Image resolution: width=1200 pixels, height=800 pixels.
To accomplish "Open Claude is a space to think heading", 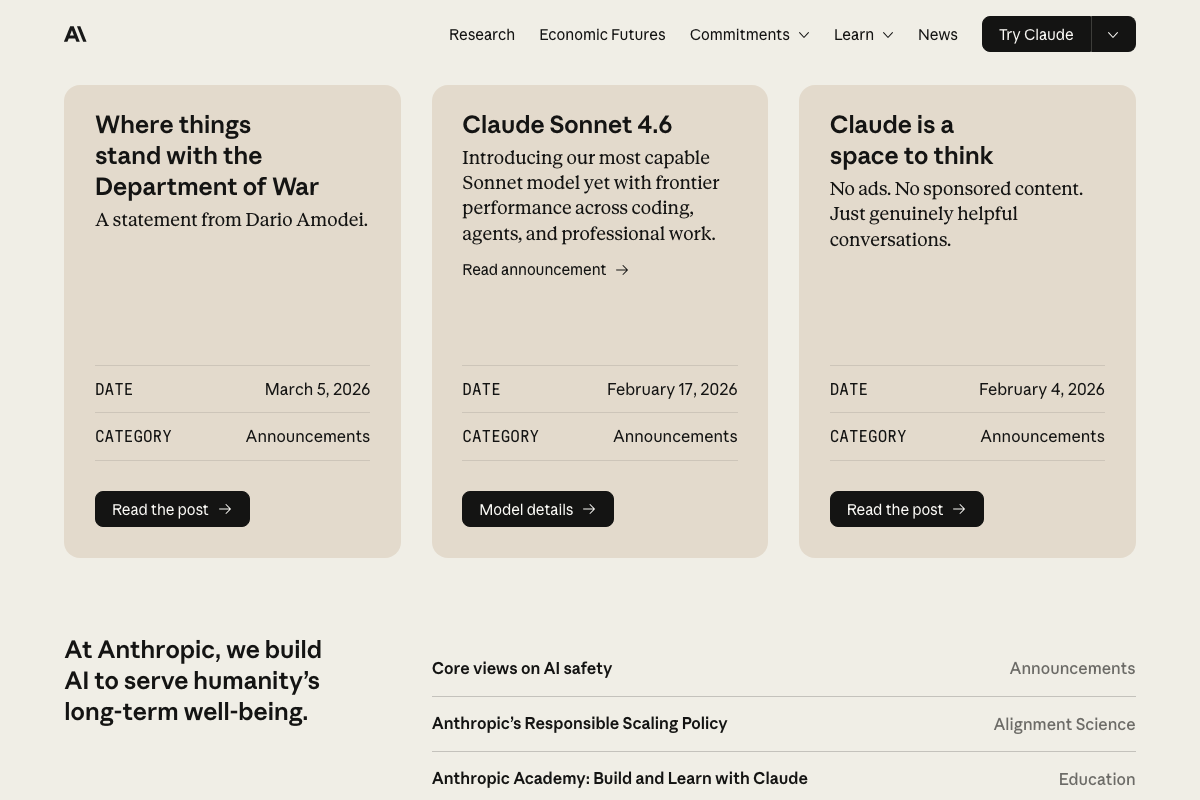I will 911,140.
